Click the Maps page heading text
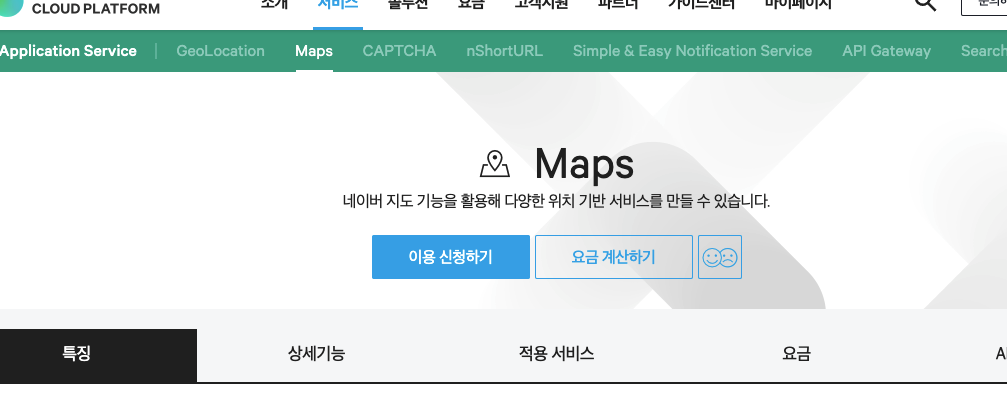1007x415 pixels. 584,164
